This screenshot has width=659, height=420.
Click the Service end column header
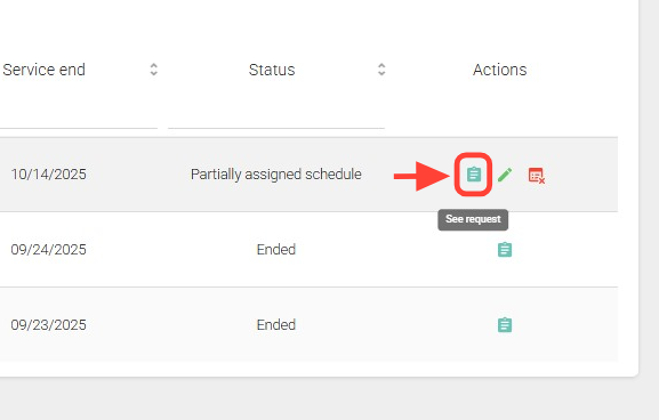44,70
